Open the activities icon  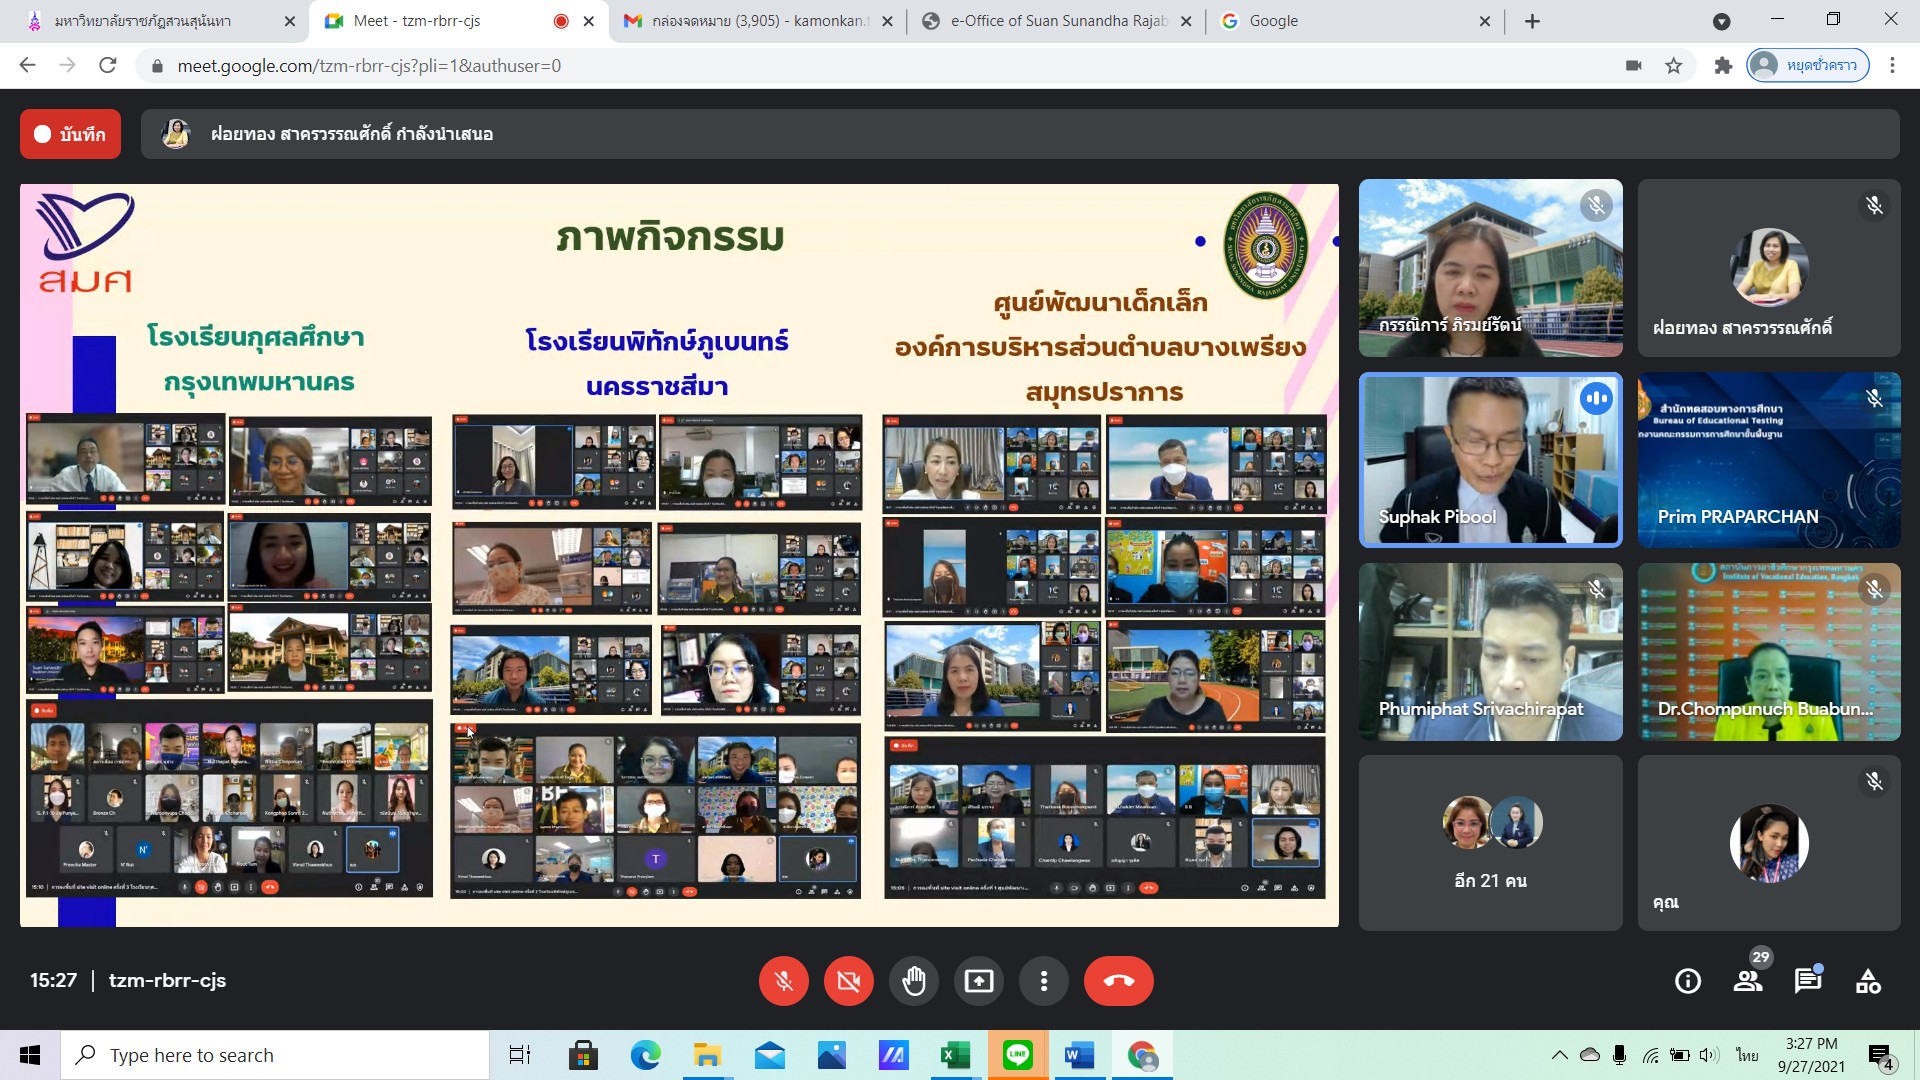click(1868, 981)
